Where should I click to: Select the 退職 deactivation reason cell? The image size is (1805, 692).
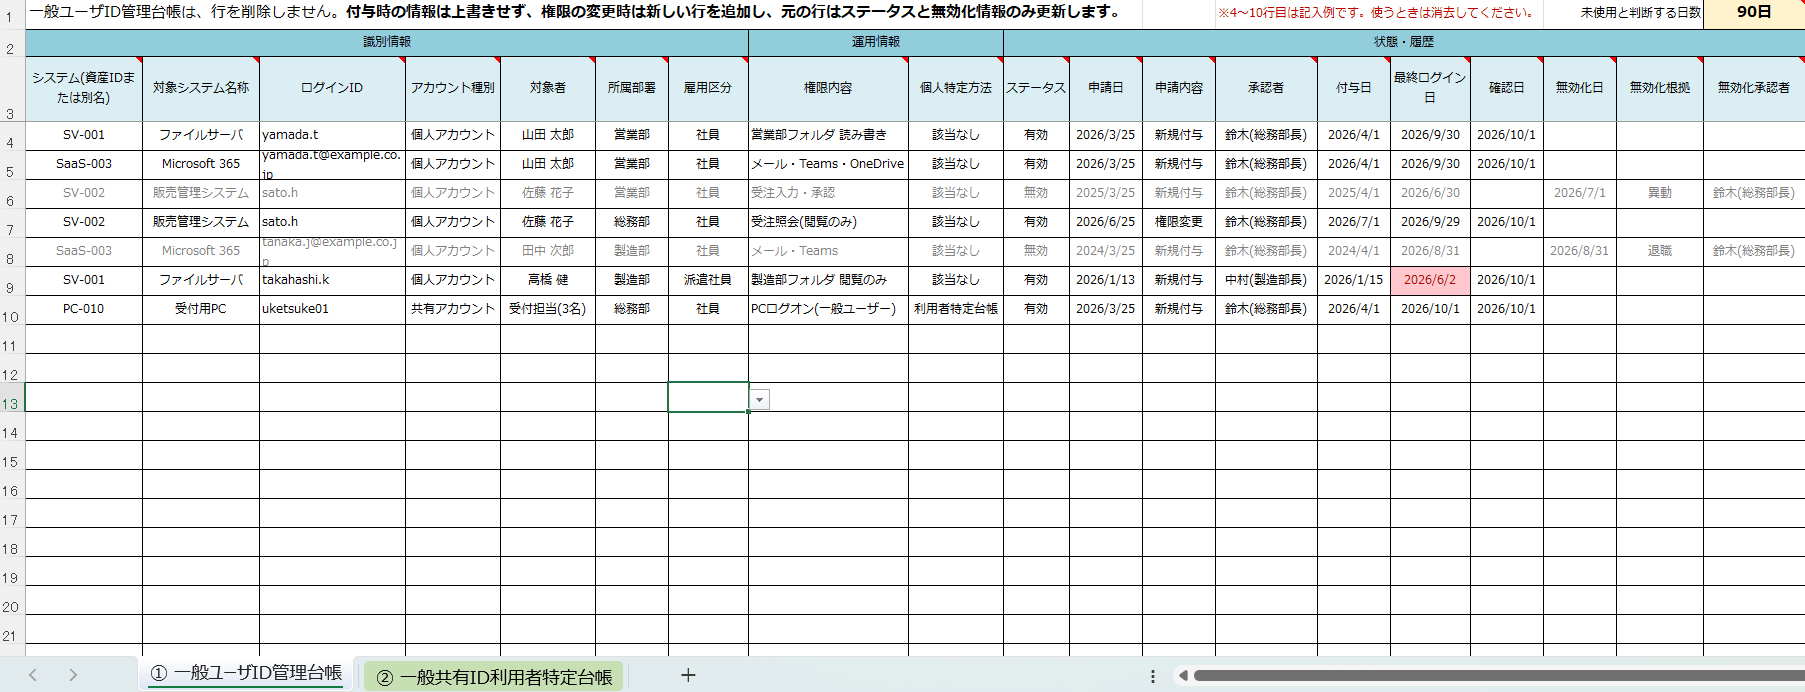tap(1660, 251)
